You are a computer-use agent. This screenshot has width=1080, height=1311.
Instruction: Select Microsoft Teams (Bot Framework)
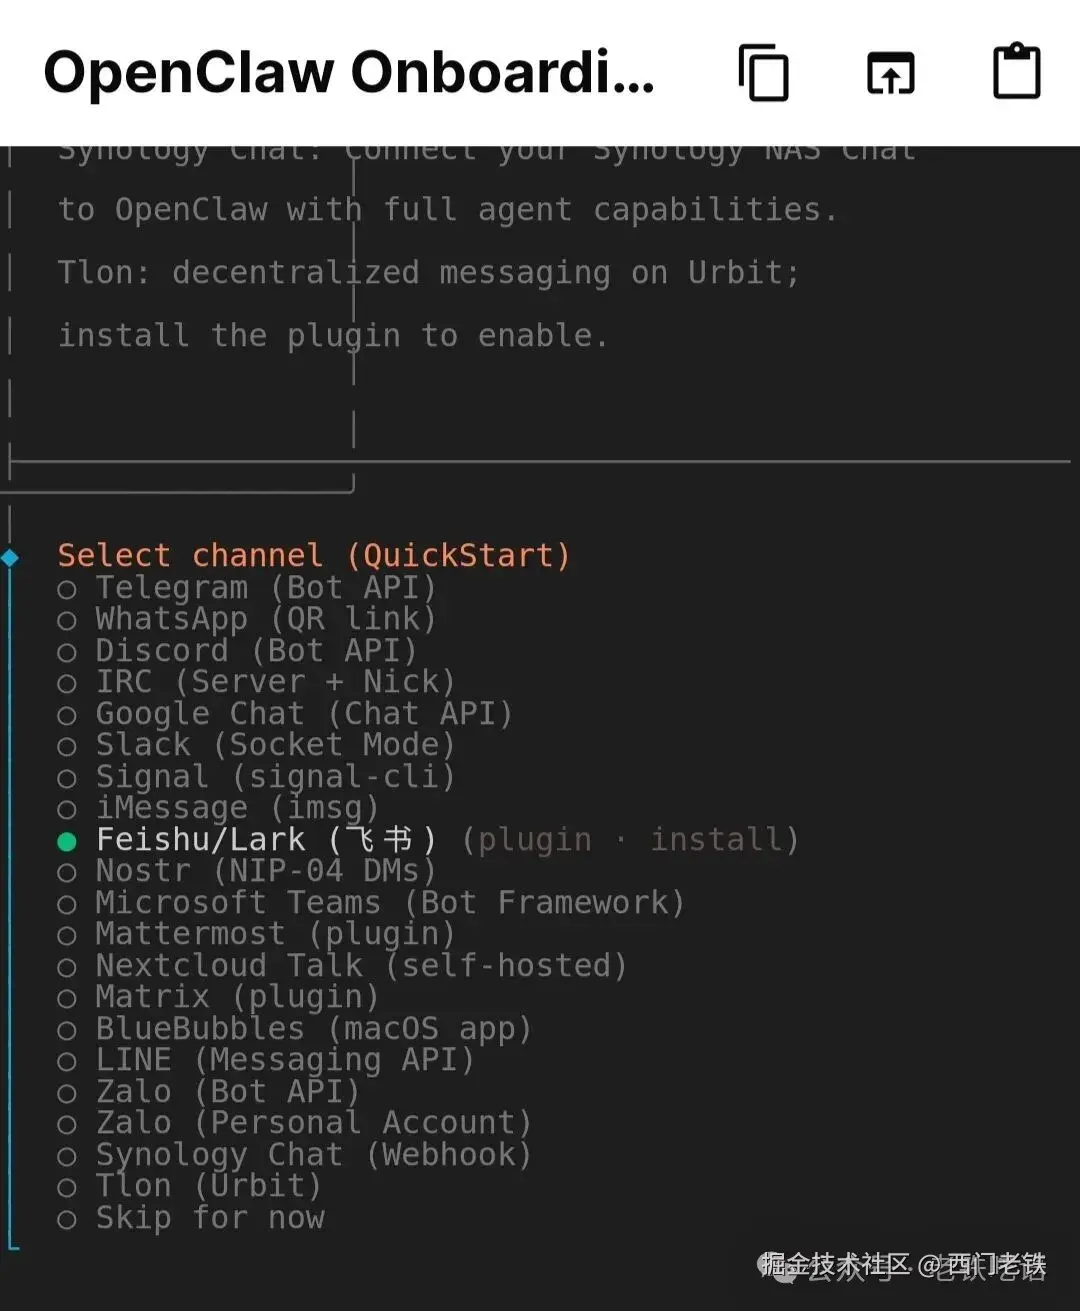click(389, 903)
